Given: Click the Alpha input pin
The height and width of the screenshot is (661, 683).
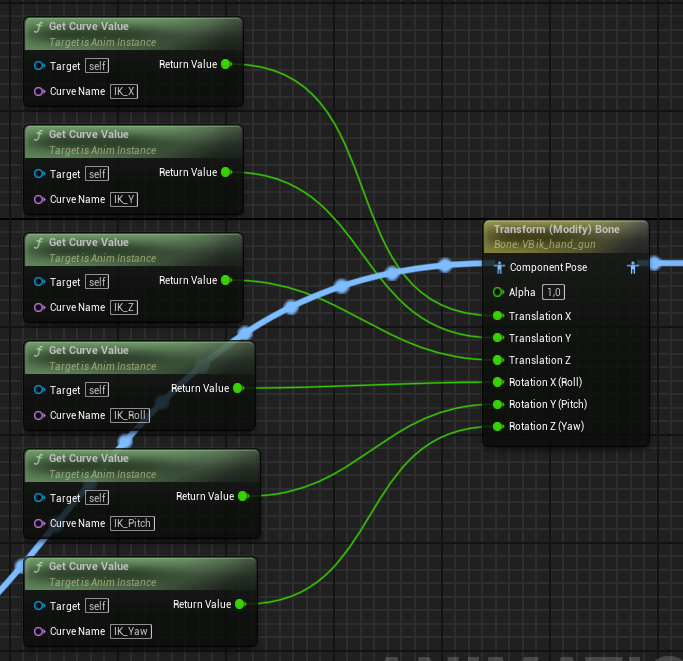Looking at the screenshot, I should pyautogui.click(x=498, y=292).
